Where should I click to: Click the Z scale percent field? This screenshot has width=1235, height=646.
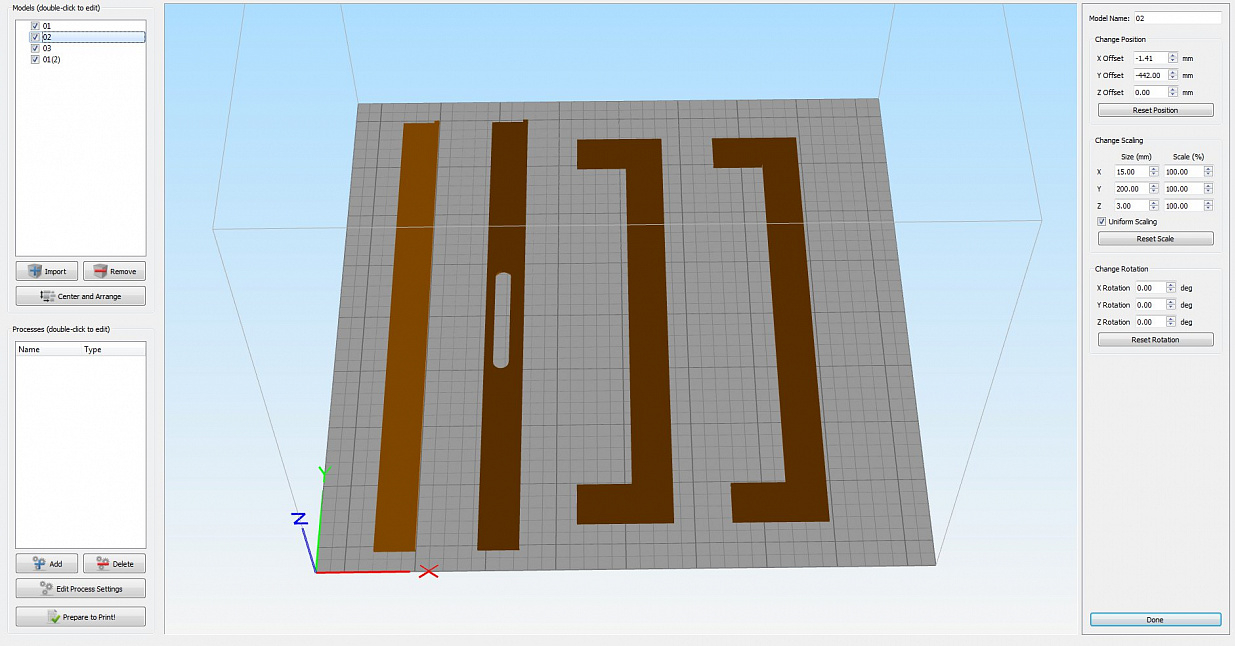click(x=1183, y=206)
